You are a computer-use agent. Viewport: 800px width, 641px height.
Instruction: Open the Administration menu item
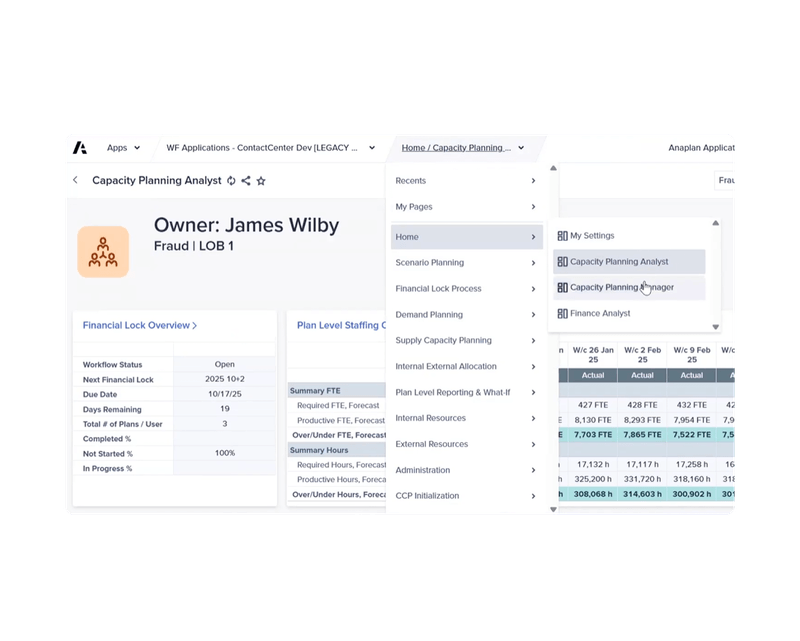click(467, 470)
